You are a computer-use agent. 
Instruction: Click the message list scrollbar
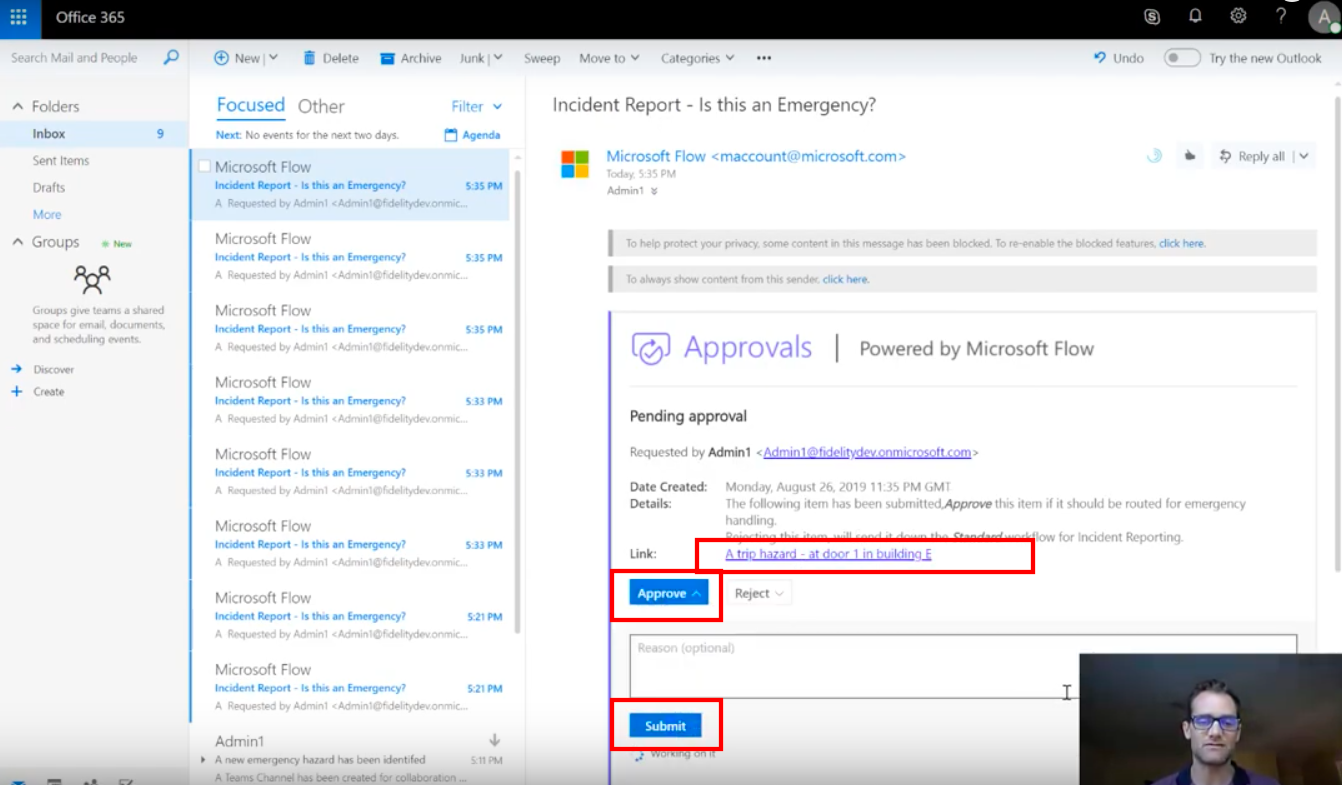coord(517,400)
